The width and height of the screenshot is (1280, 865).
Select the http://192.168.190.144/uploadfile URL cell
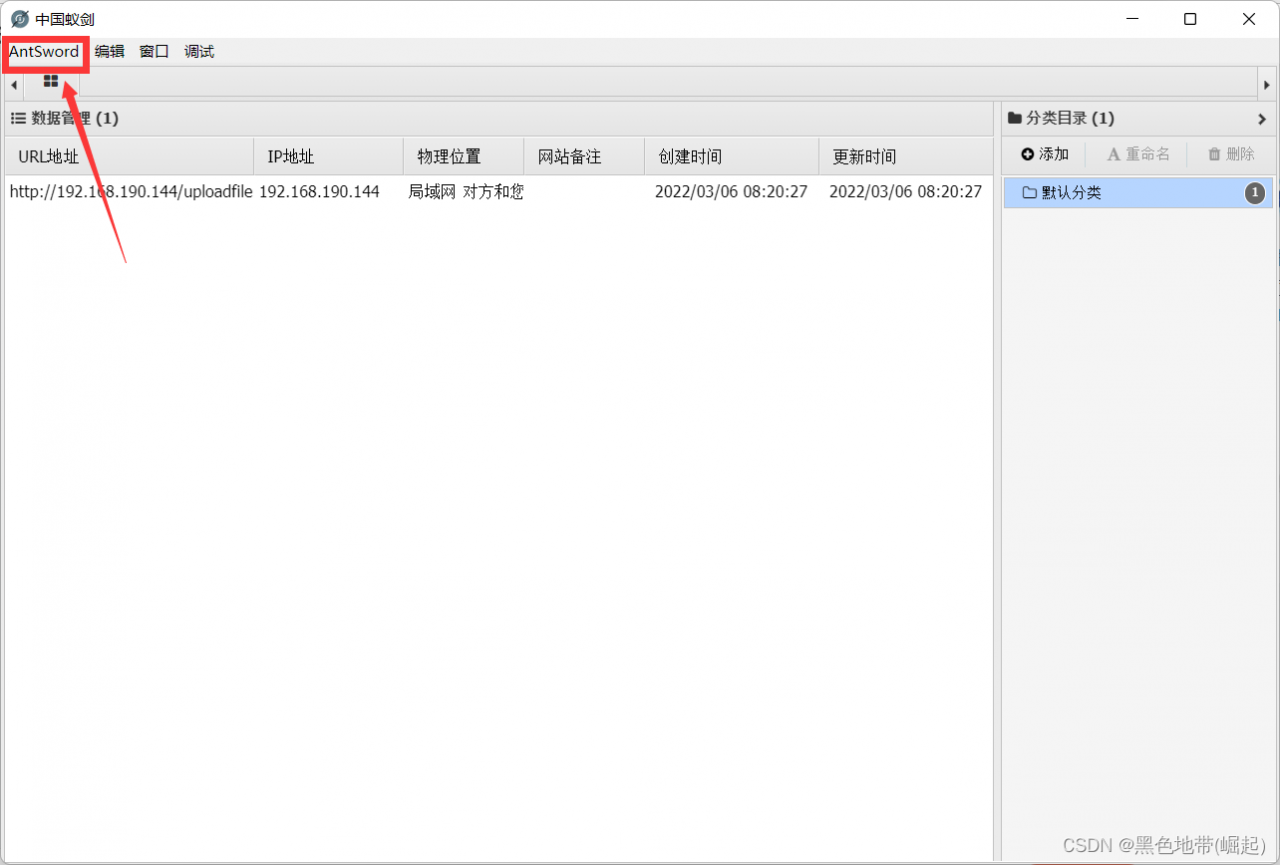pyautogui.click(x=130, y=192)
